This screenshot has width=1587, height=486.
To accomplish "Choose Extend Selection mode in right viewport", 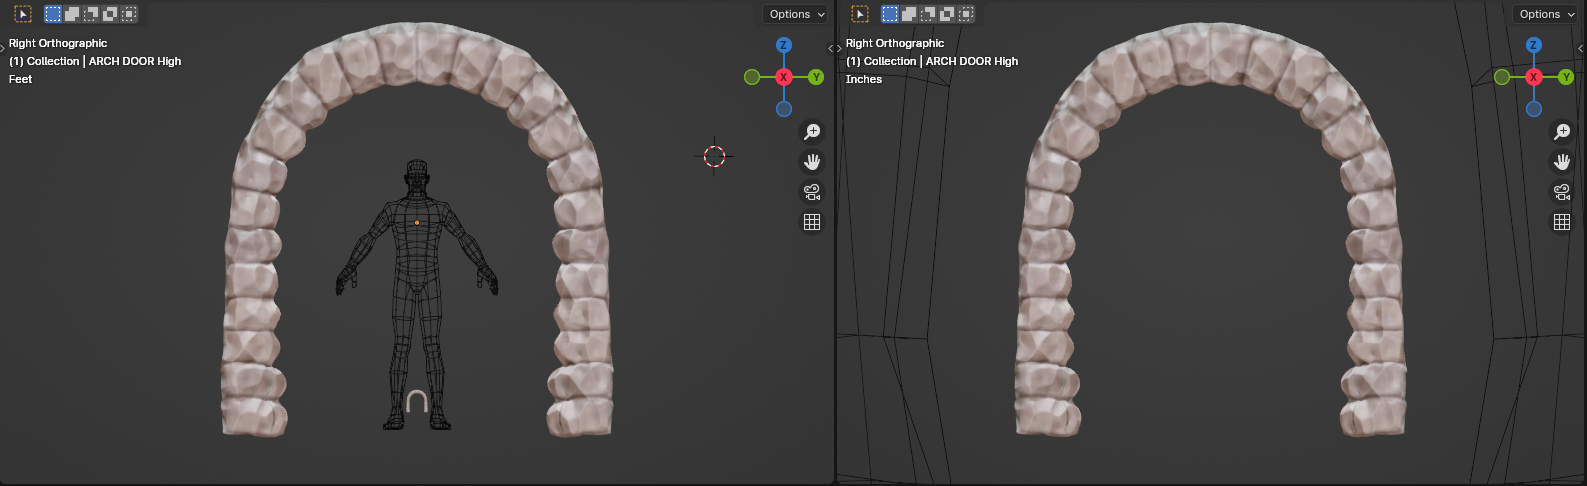I will pyautogui.click(x=909, y=14).
